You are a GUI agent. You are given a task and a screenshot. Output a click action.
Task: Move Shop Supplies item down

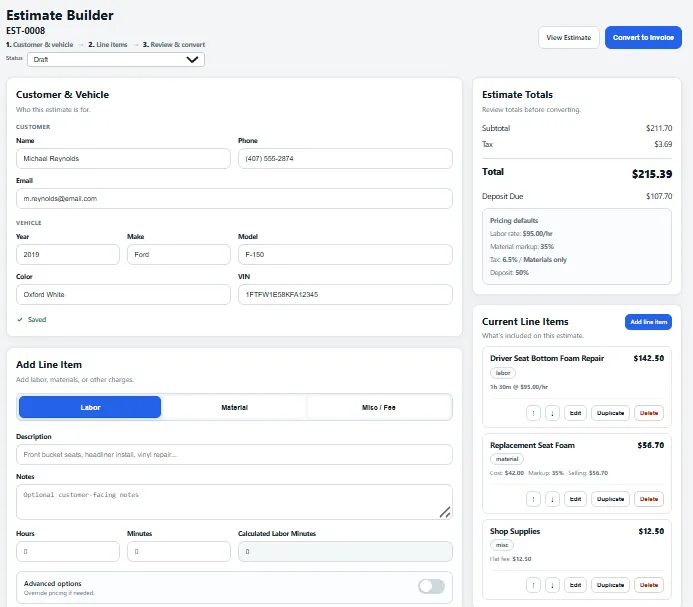(x=552, y=585)
